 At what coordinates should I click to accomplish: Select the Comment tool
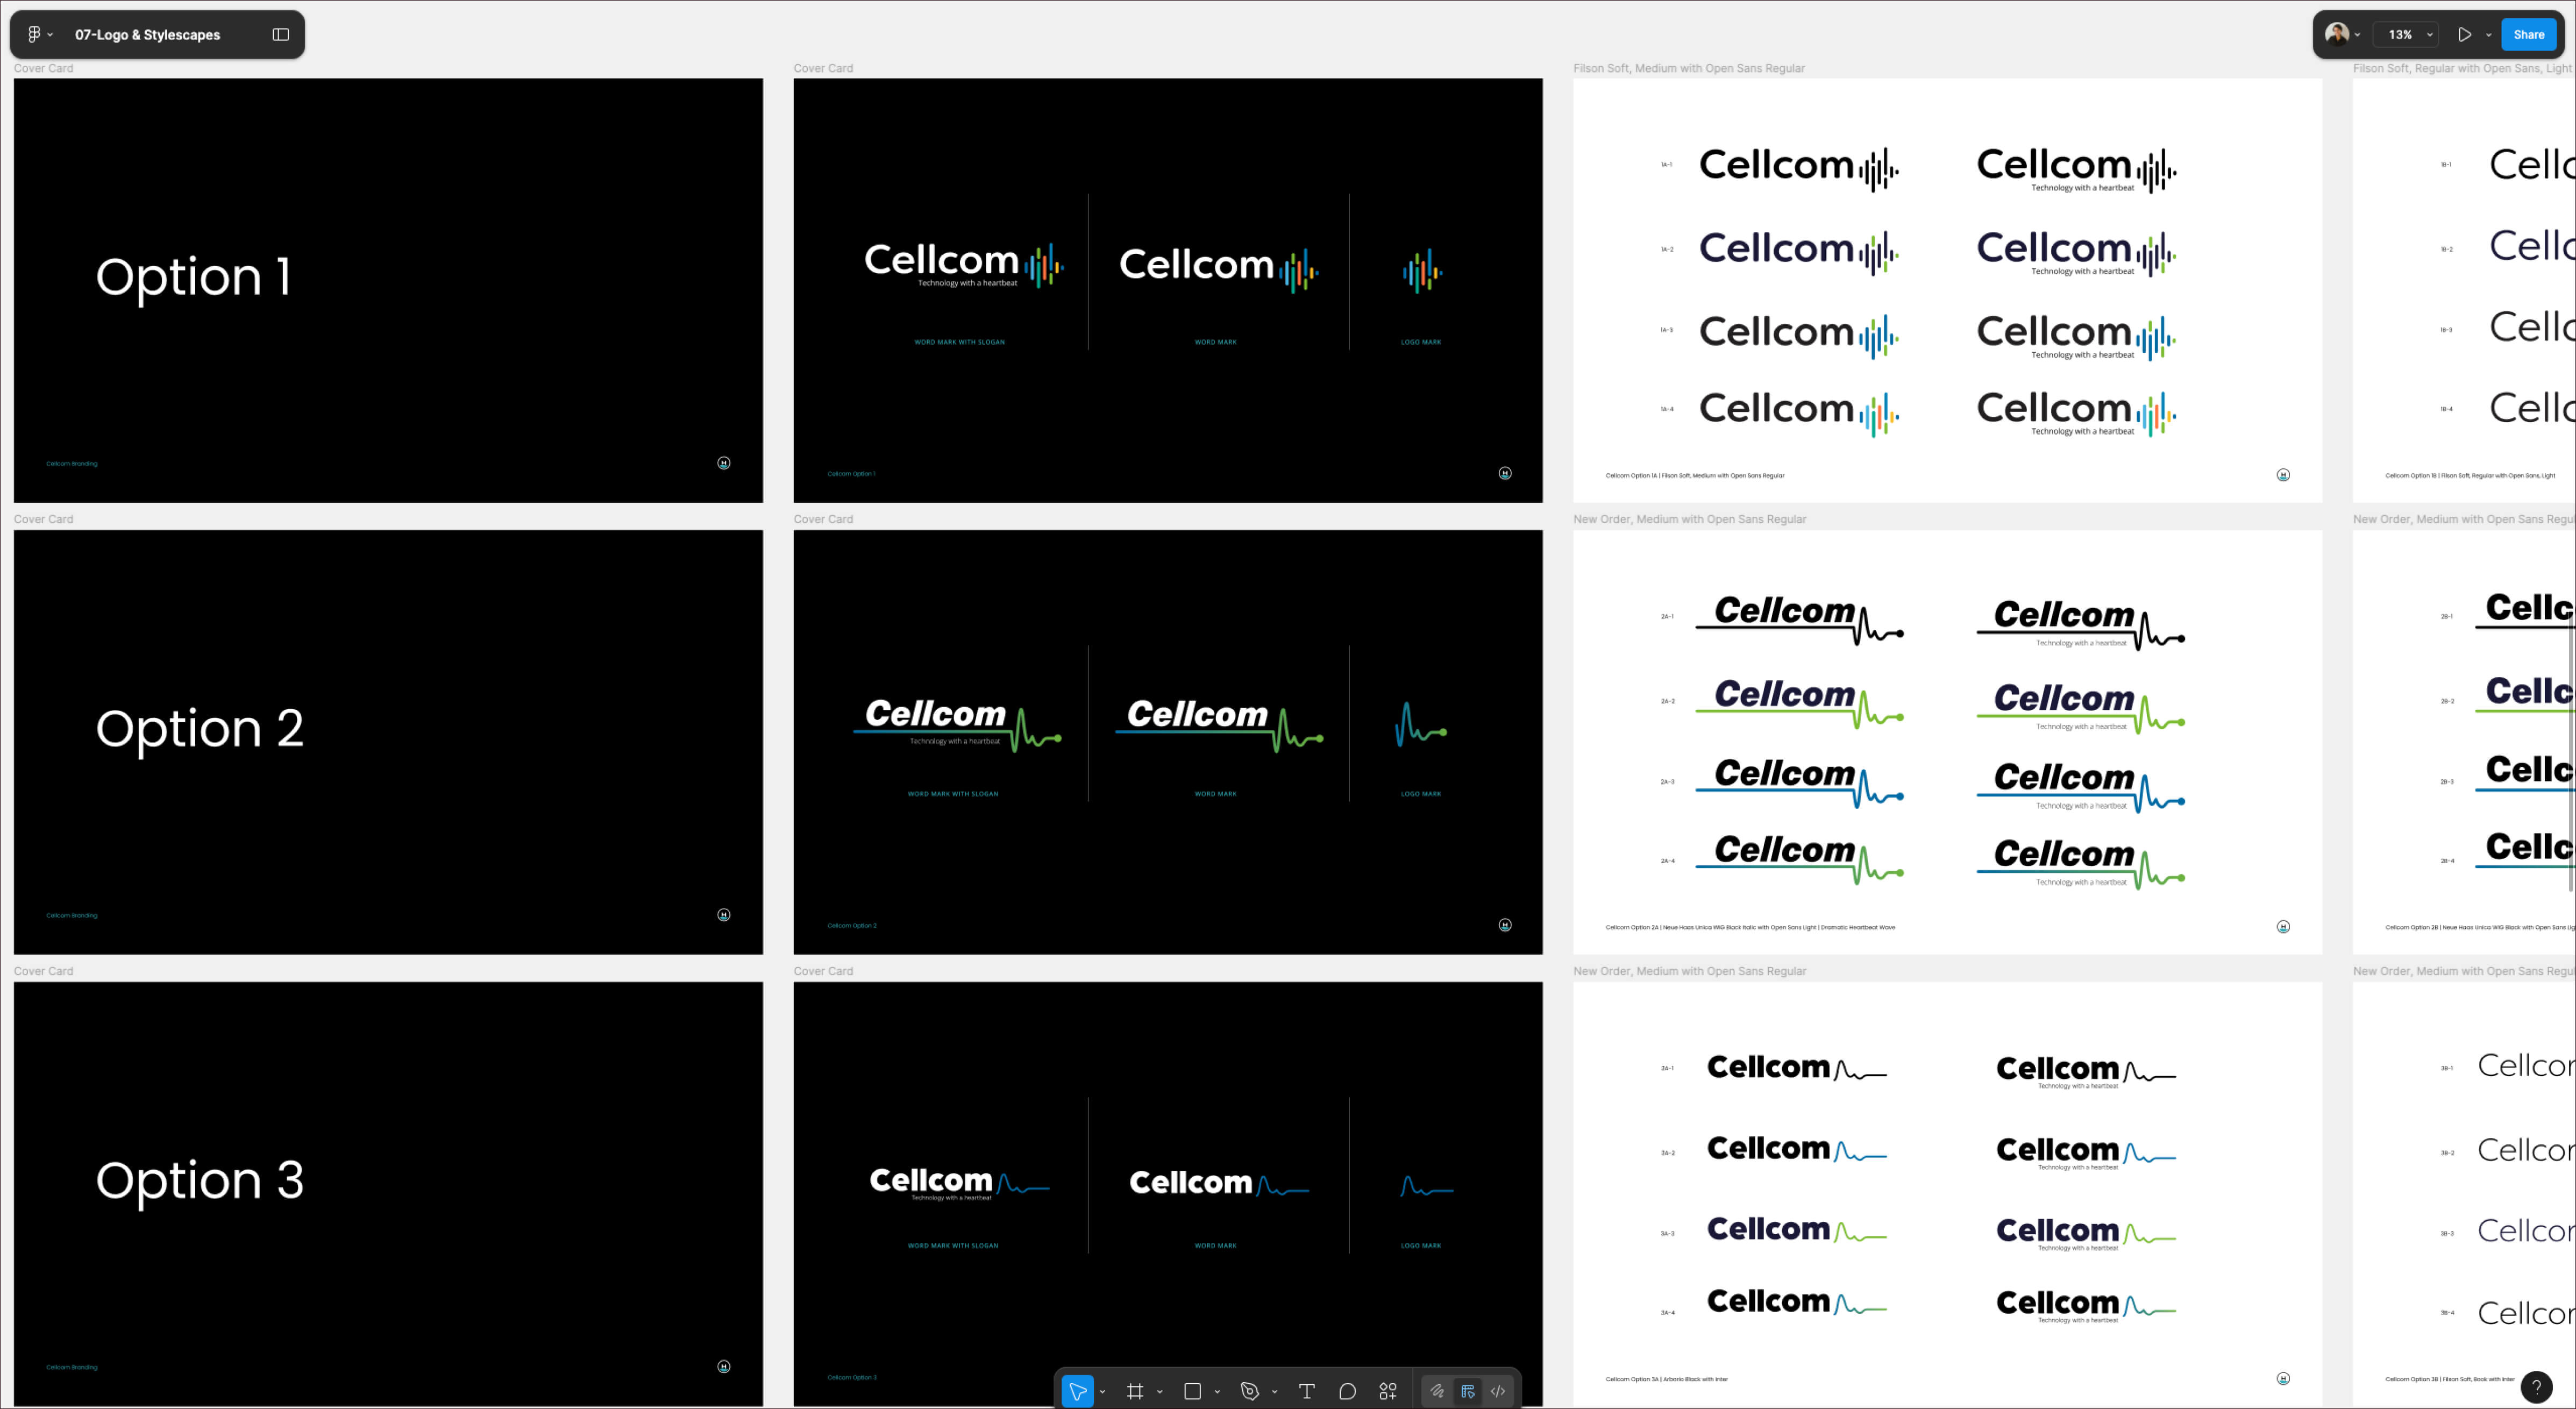point(1347,1390)
